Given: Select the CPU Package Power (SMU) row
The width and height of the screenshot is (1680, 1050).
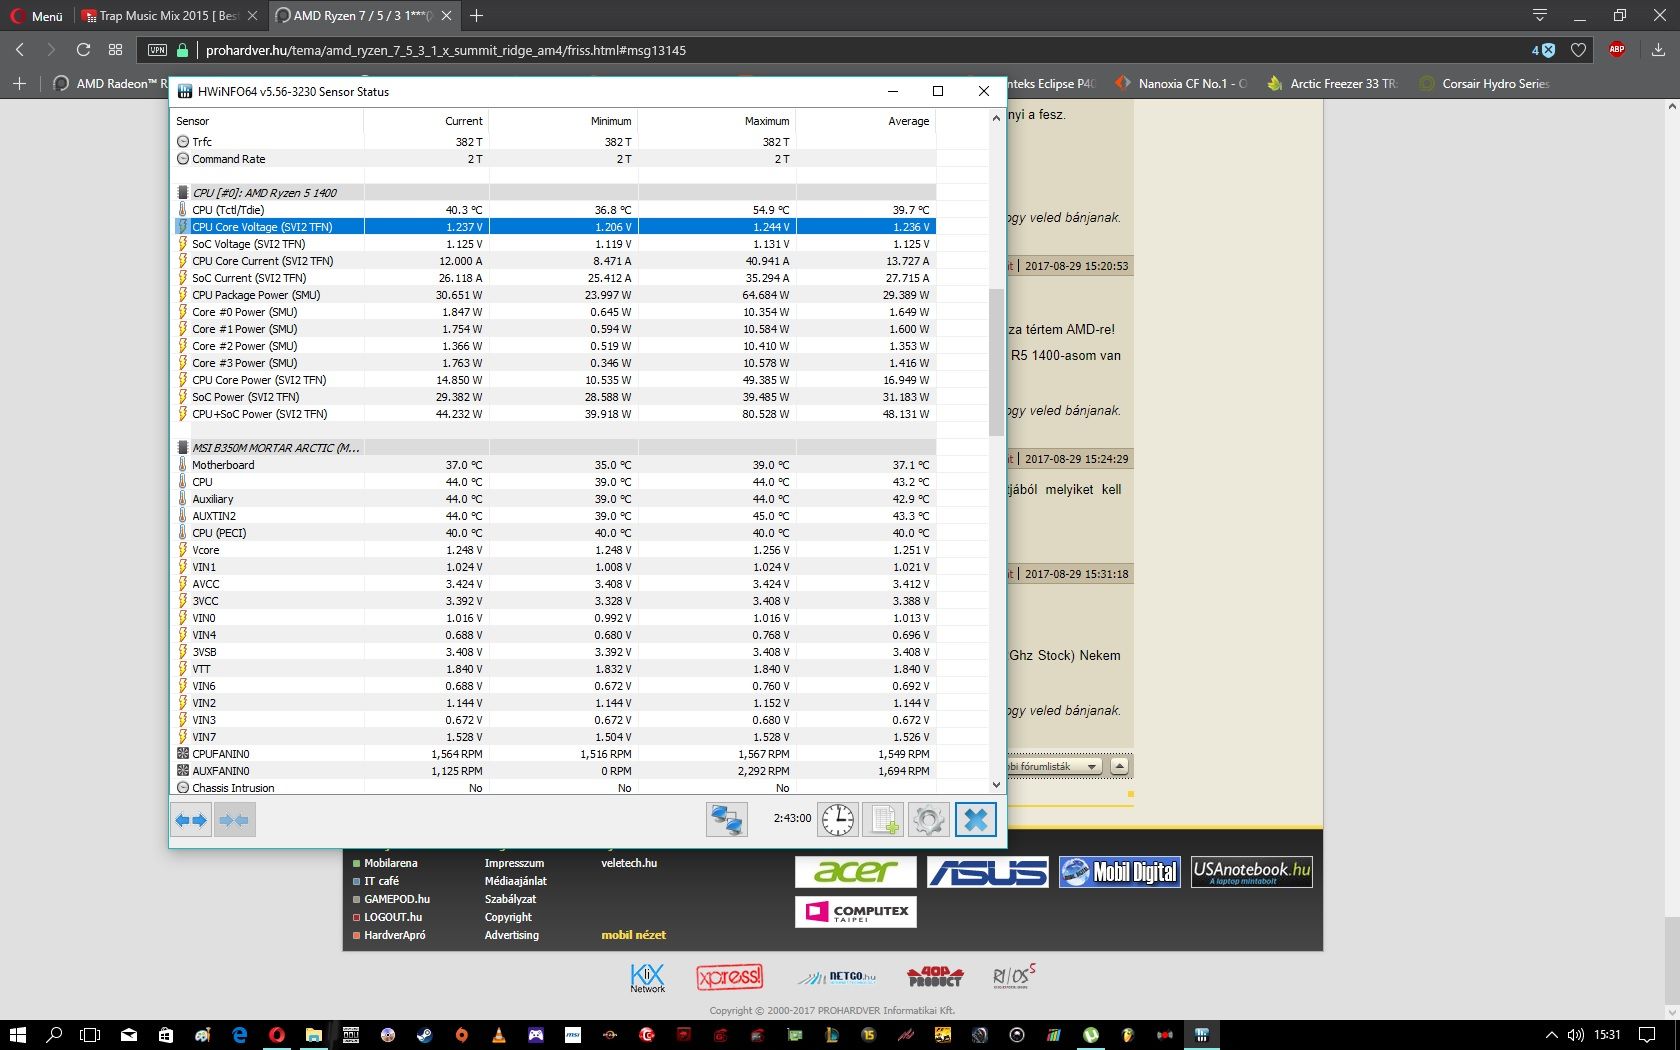Looking at the screenshot, I should pos(555,295).
